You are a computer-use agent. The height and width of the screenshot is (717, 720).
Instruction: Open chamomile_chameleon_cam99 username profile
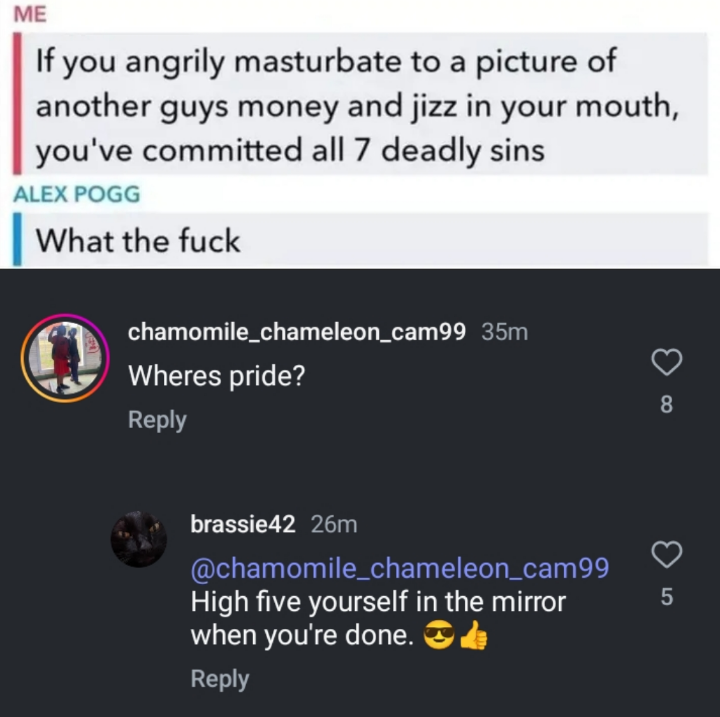point(297,332)
